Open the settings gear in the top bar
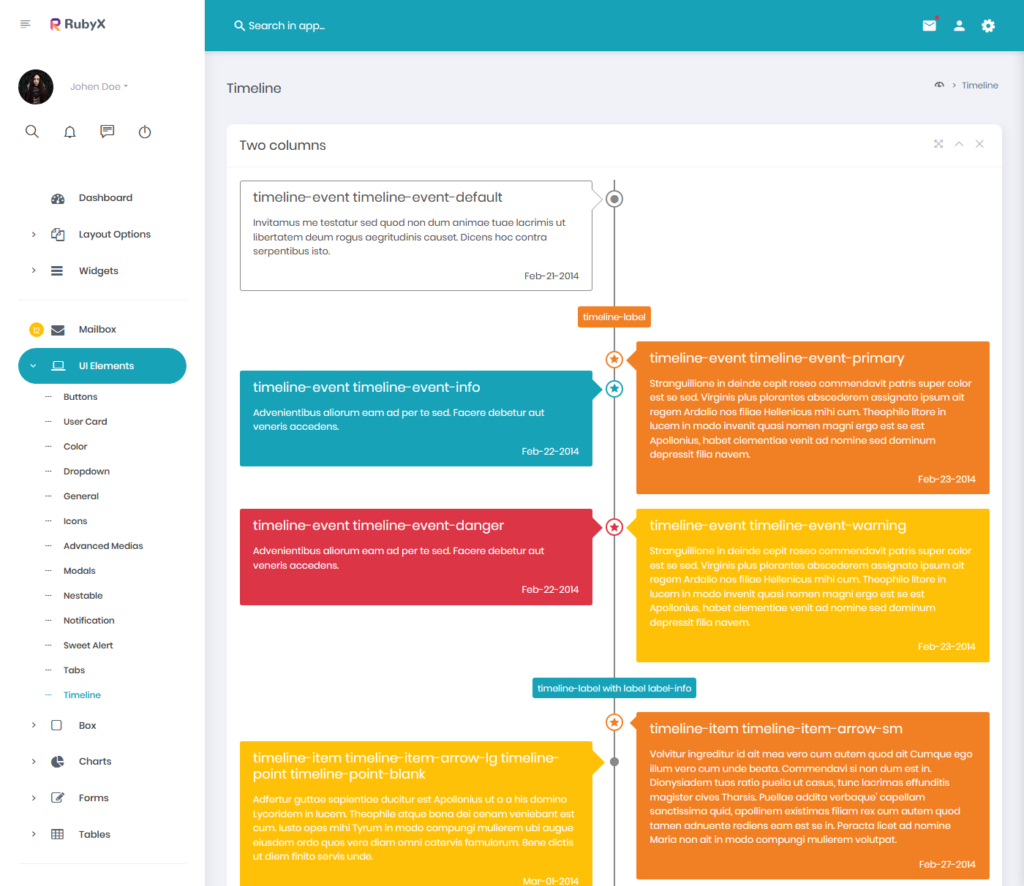 (x=988, y=25)
